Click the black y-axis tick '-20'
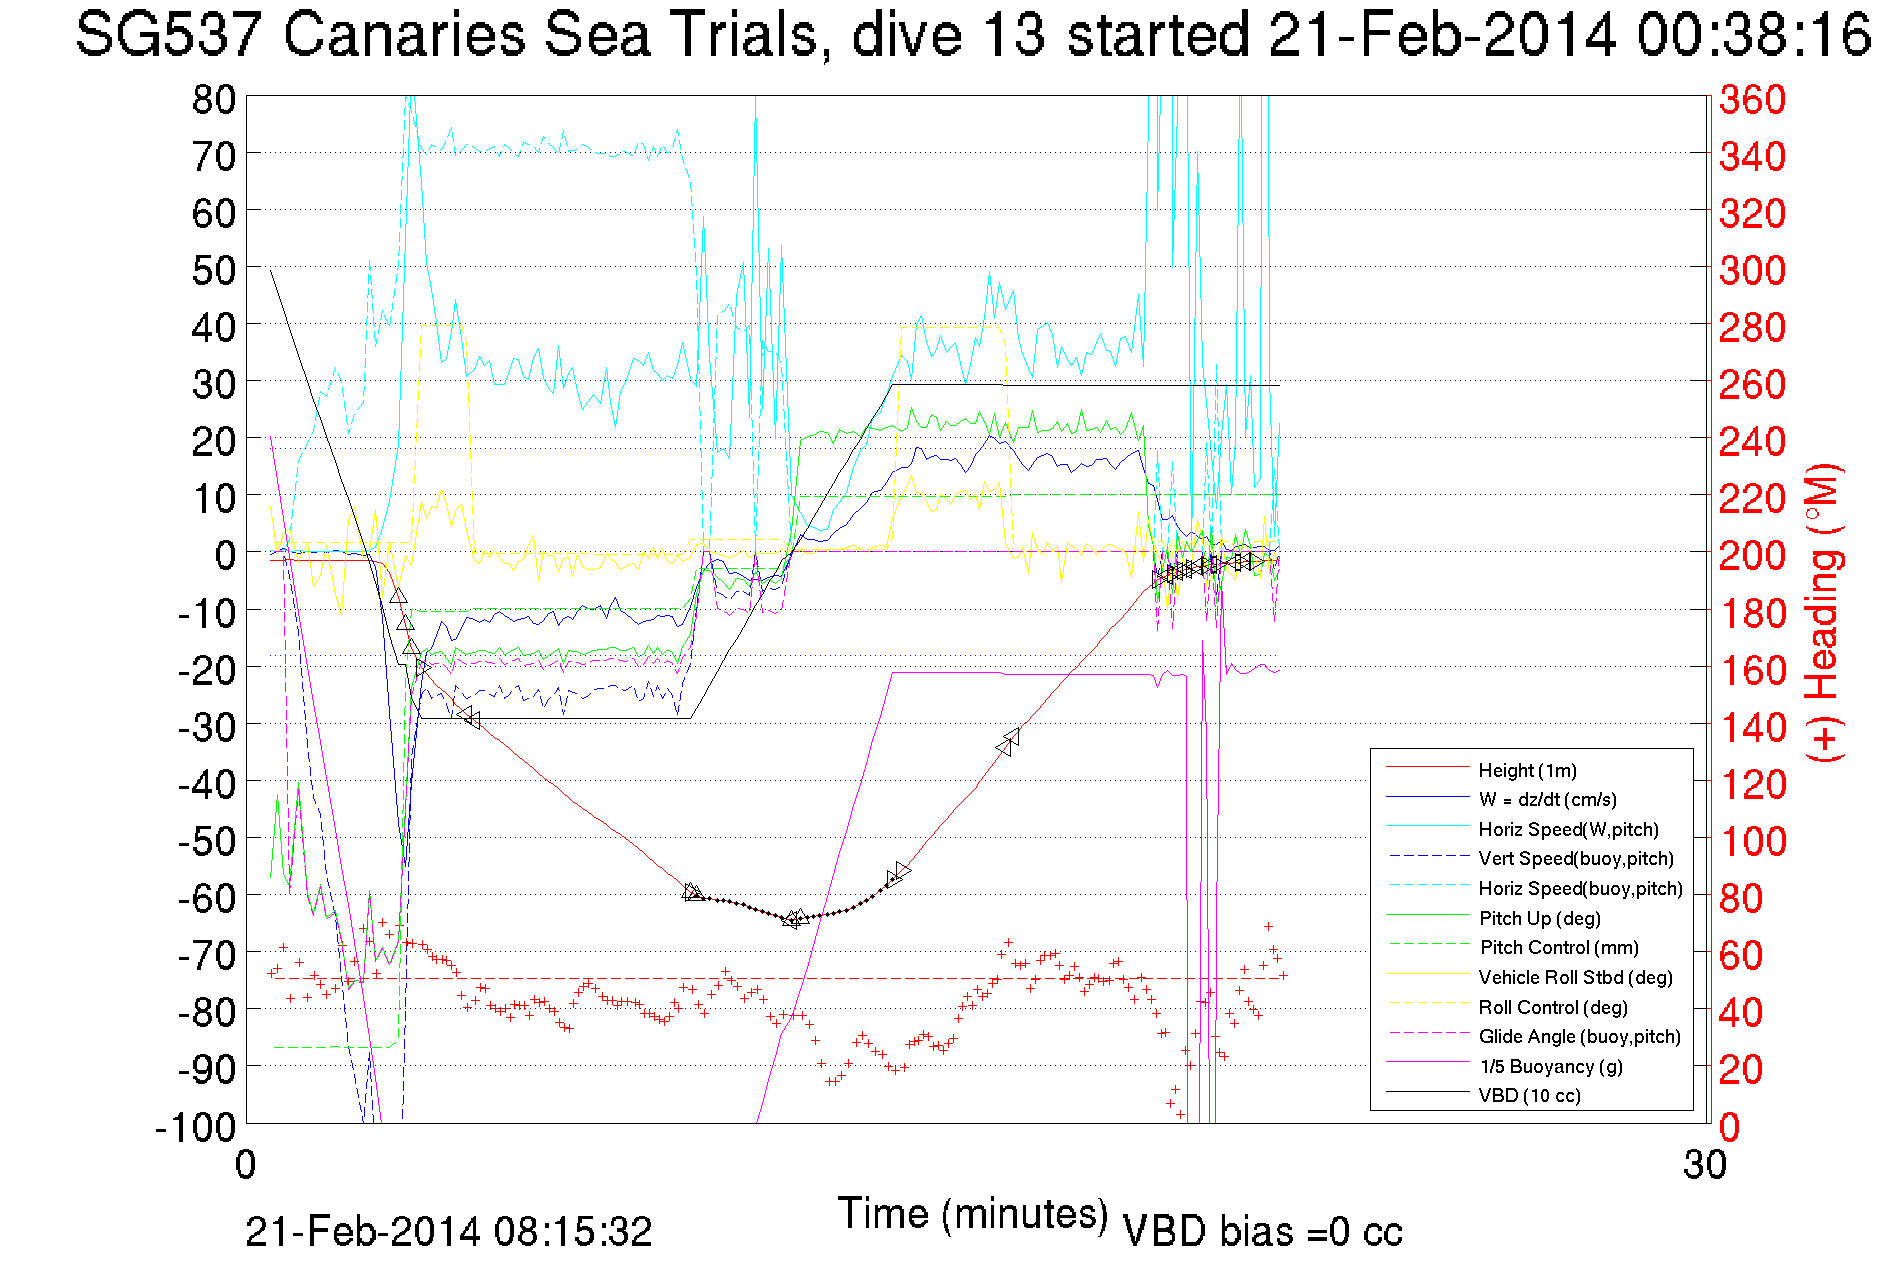Image resolution: width=1891 pixels, height=1262 pixels. tap(207, 669)
